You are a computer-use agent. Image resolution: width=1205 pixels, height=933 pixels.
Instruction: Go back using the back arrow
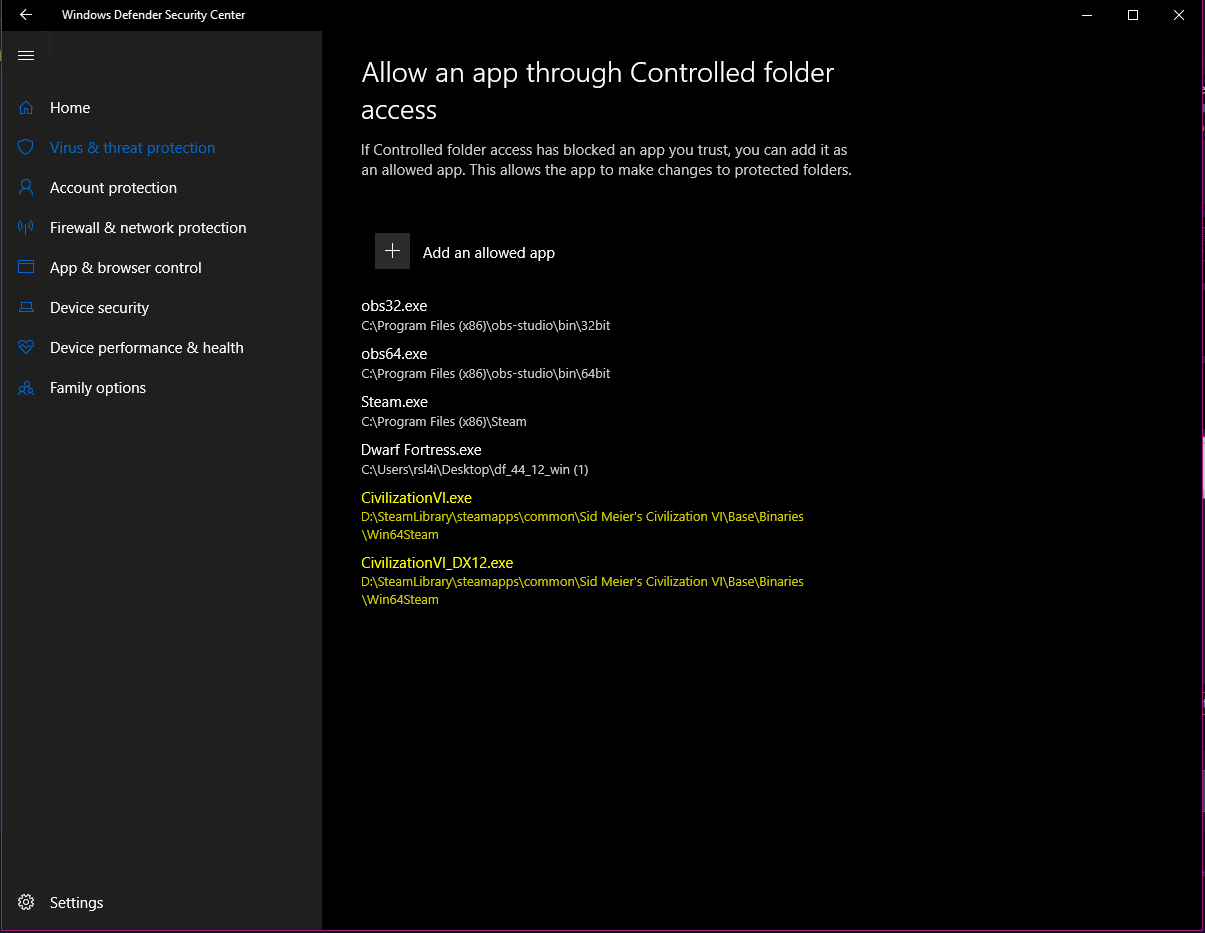tap(26, 15)
